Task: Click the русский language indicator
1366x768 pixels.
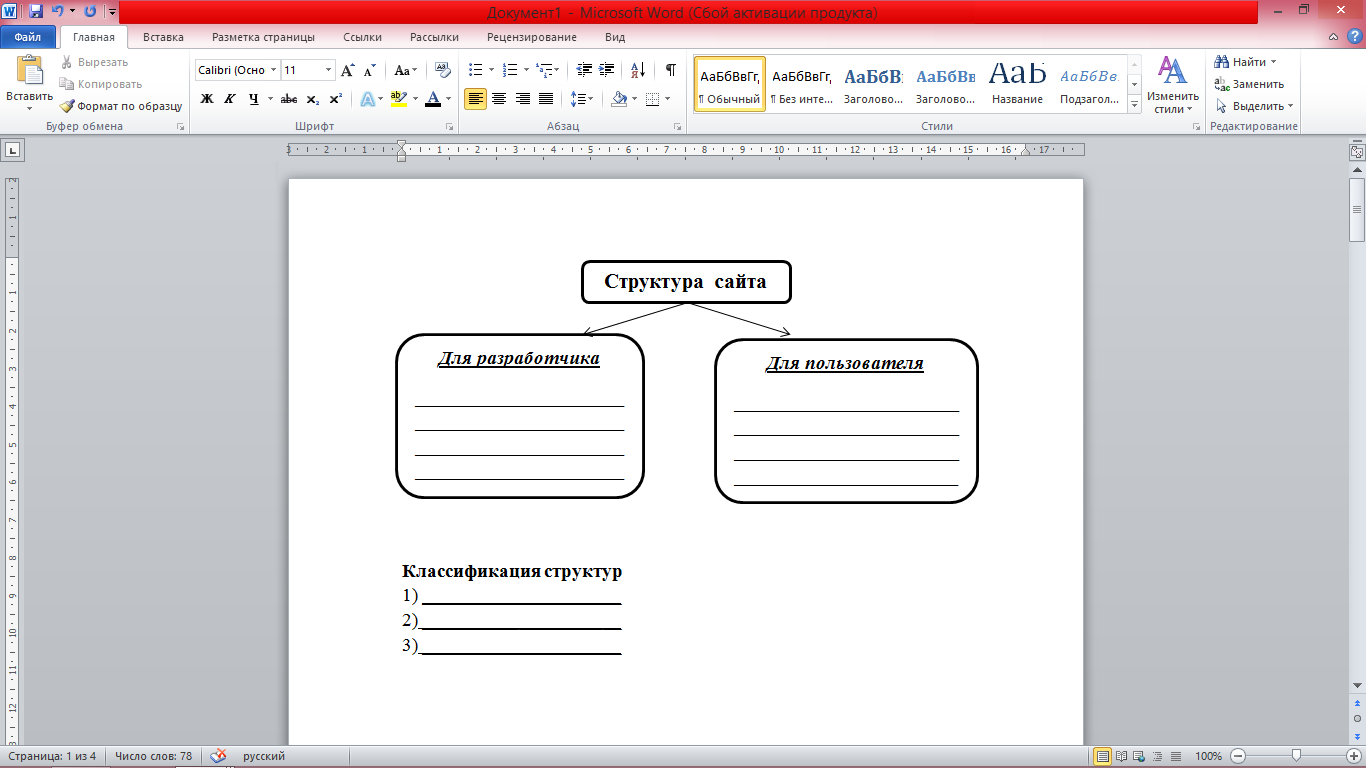Action: coord(264,756)
